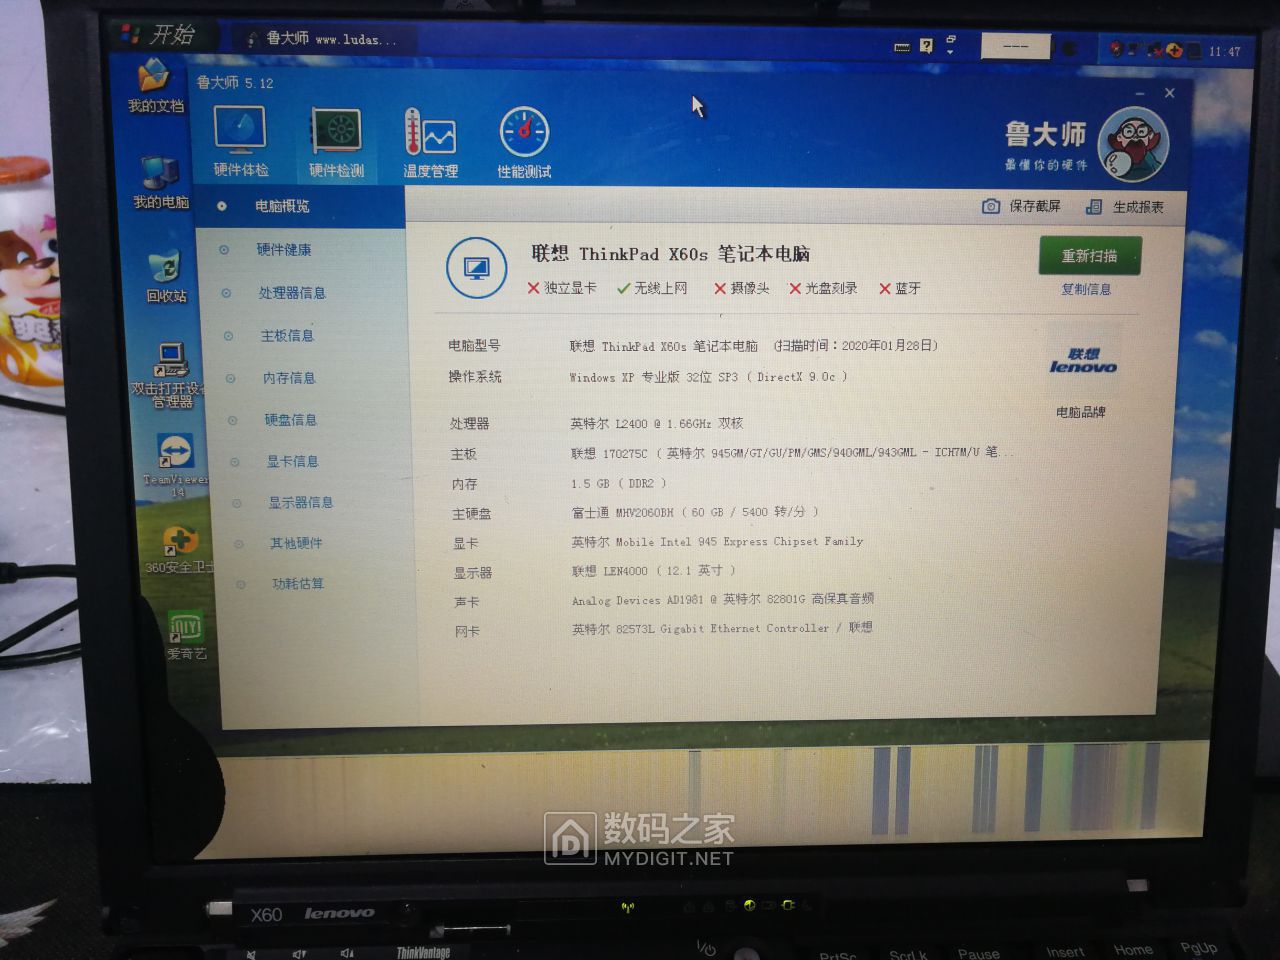Click 蓝牙 feature indicator

[899, 288]
